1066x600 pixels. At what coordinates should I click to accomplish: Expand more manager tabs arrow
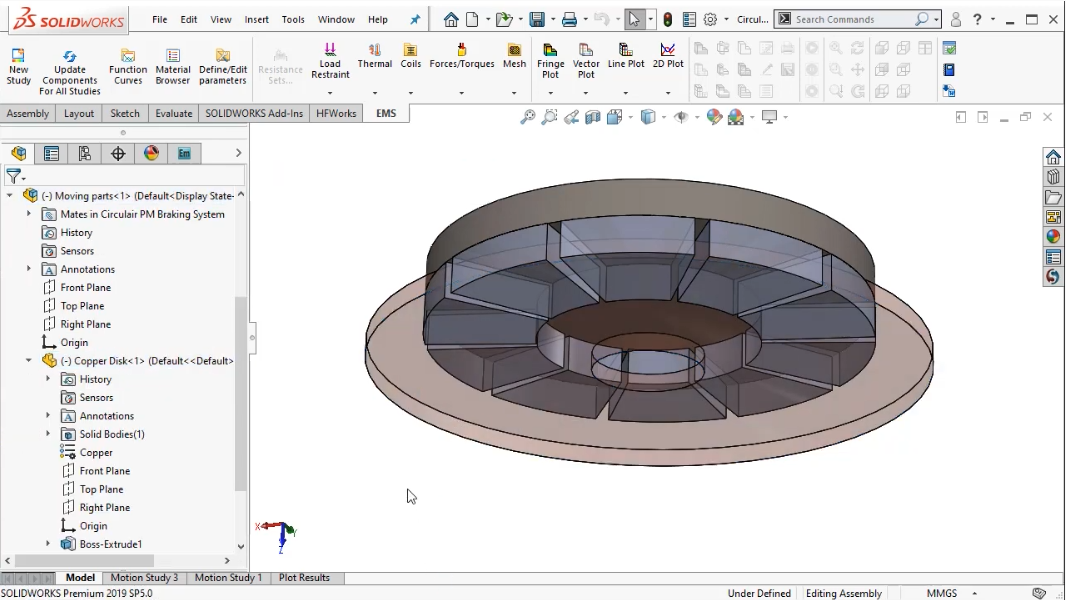(238, 154)
